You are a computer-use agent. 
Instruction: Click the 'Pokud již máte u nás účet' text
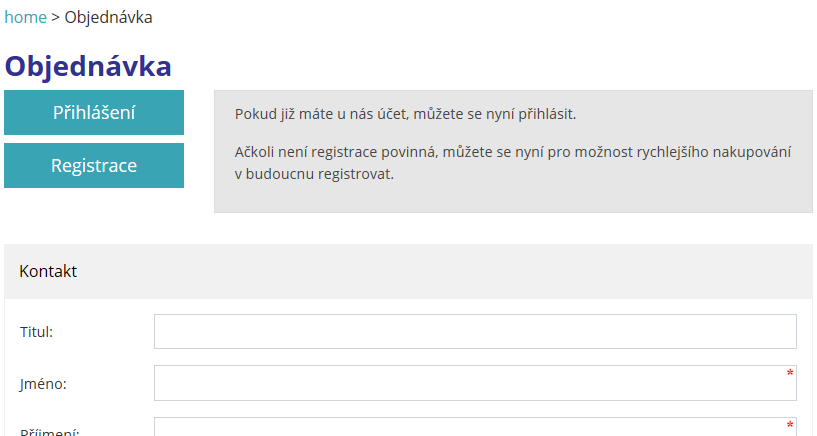pyautogui.click(x=405, y=114)
